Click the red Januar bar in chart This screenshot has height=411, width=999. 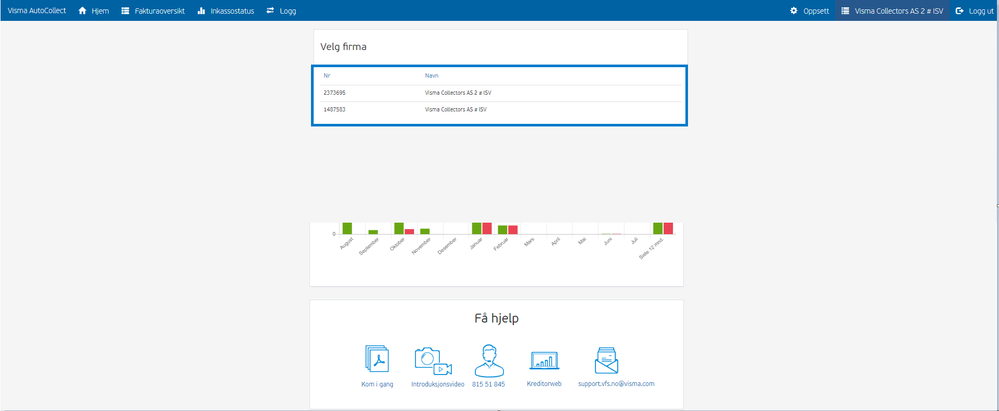tap(487, 228)
